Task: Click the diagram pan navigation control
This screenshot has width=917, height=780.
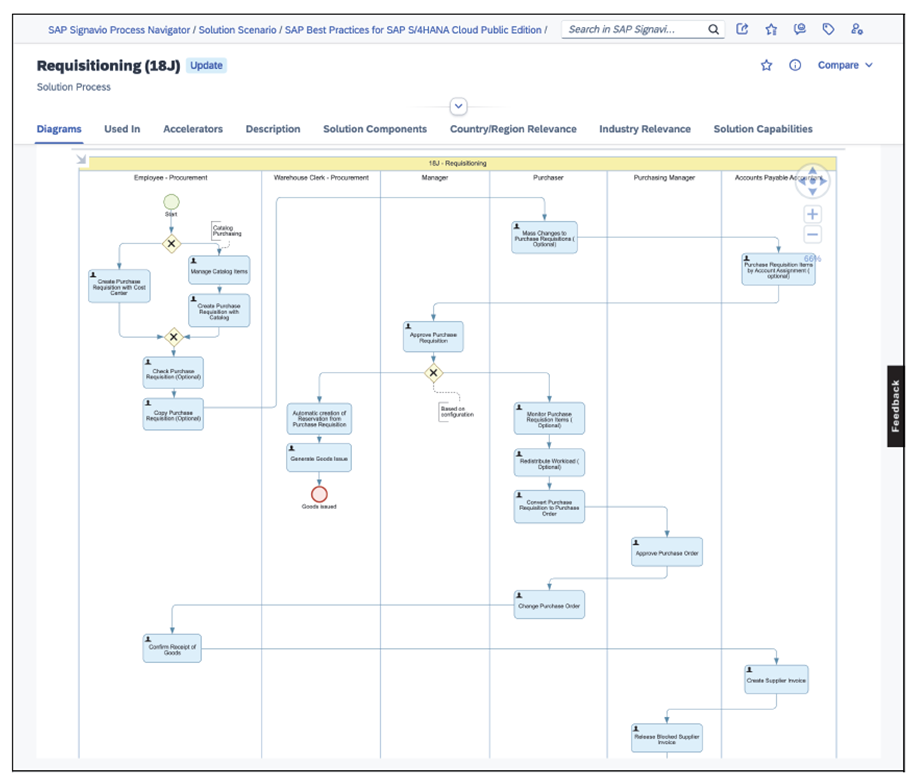Action: coord(813,181)
